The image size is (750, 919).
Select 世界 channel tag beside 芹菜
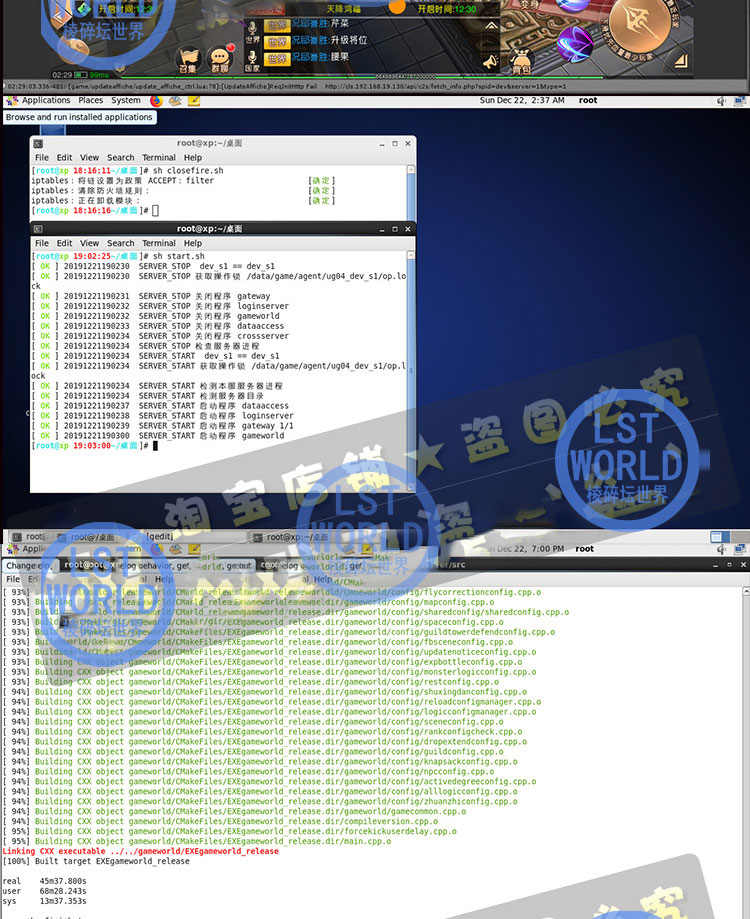[x=277, y=25]
